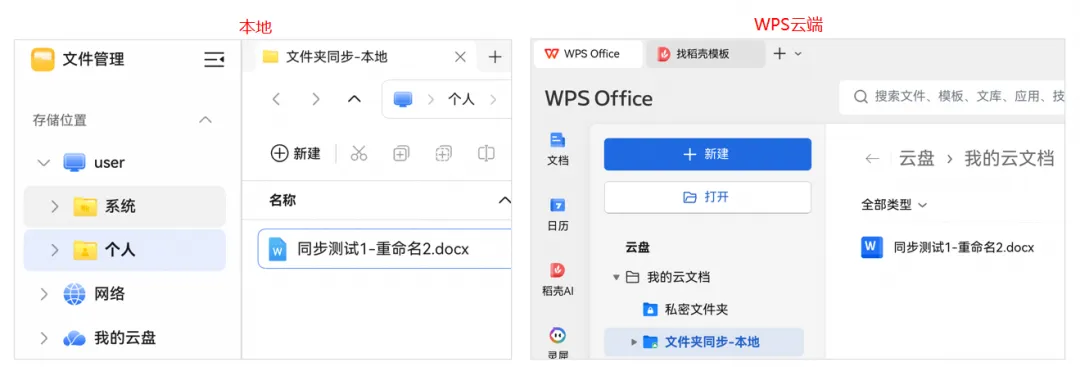
Task: Expand the 系统 folder node
Action: 54,206
